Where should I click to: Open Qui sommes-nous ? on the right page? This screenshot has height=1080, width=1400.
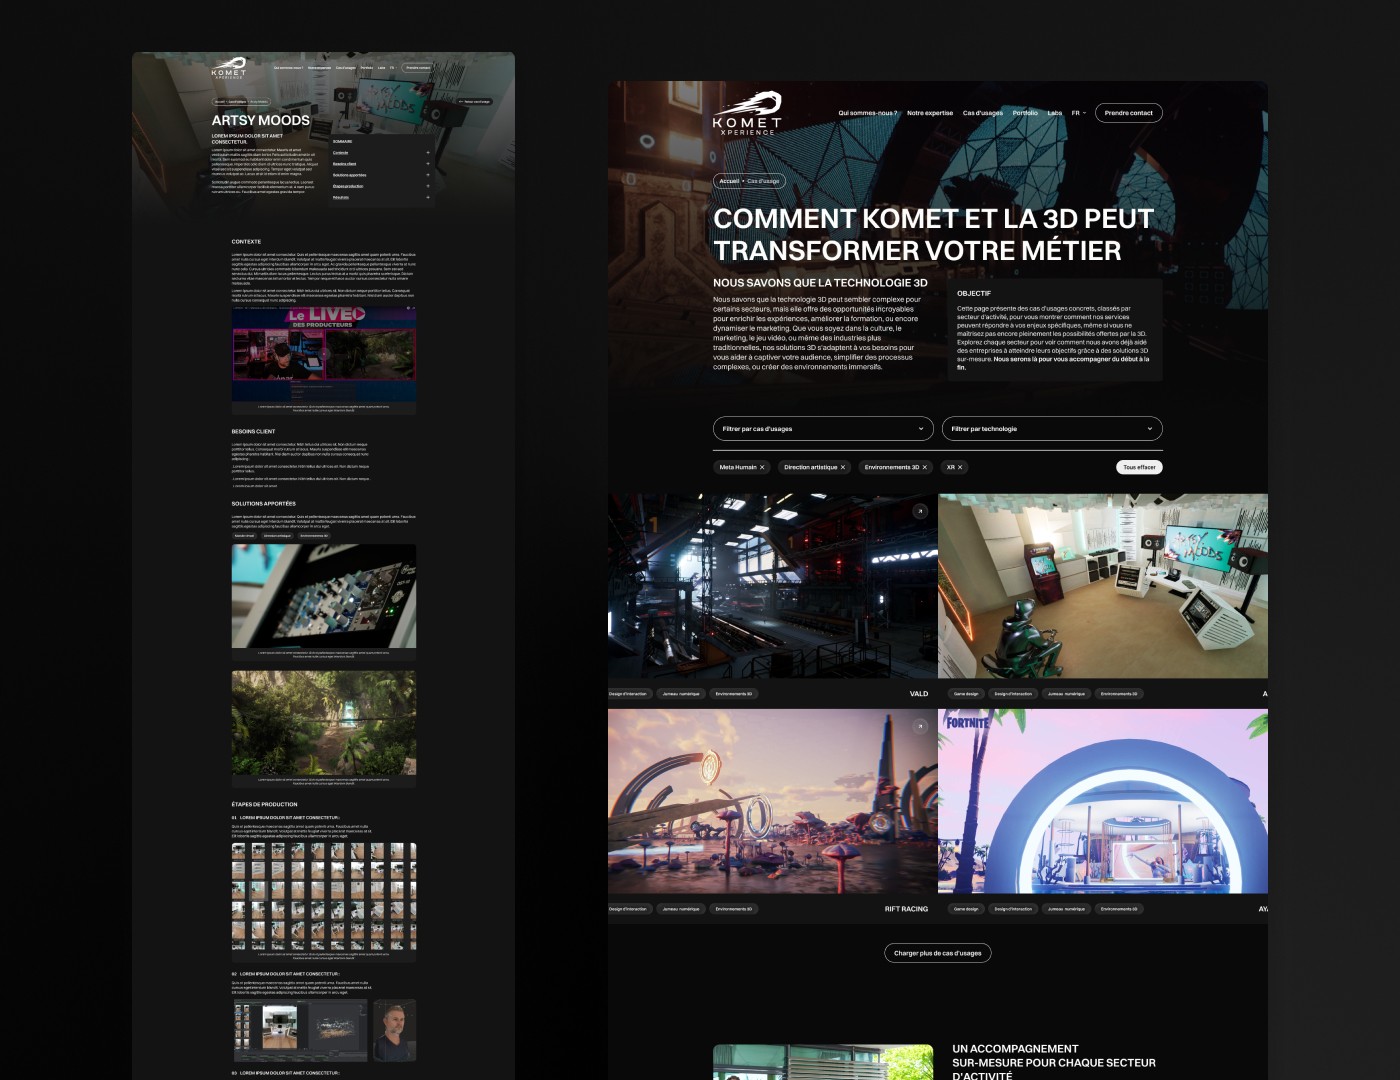[x=868, y=113]
